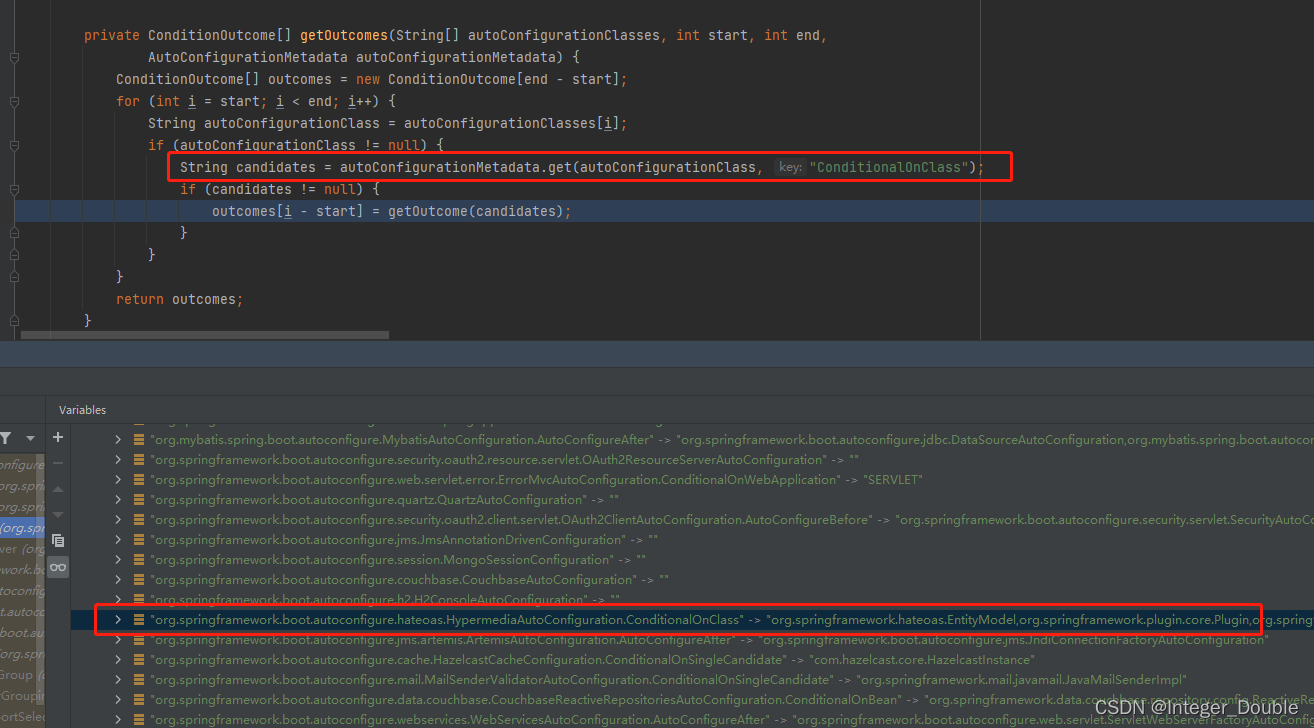Click map entry icon of CouchbaseAutoConfiguration row

pyautogui.click(x=139, y=580)
